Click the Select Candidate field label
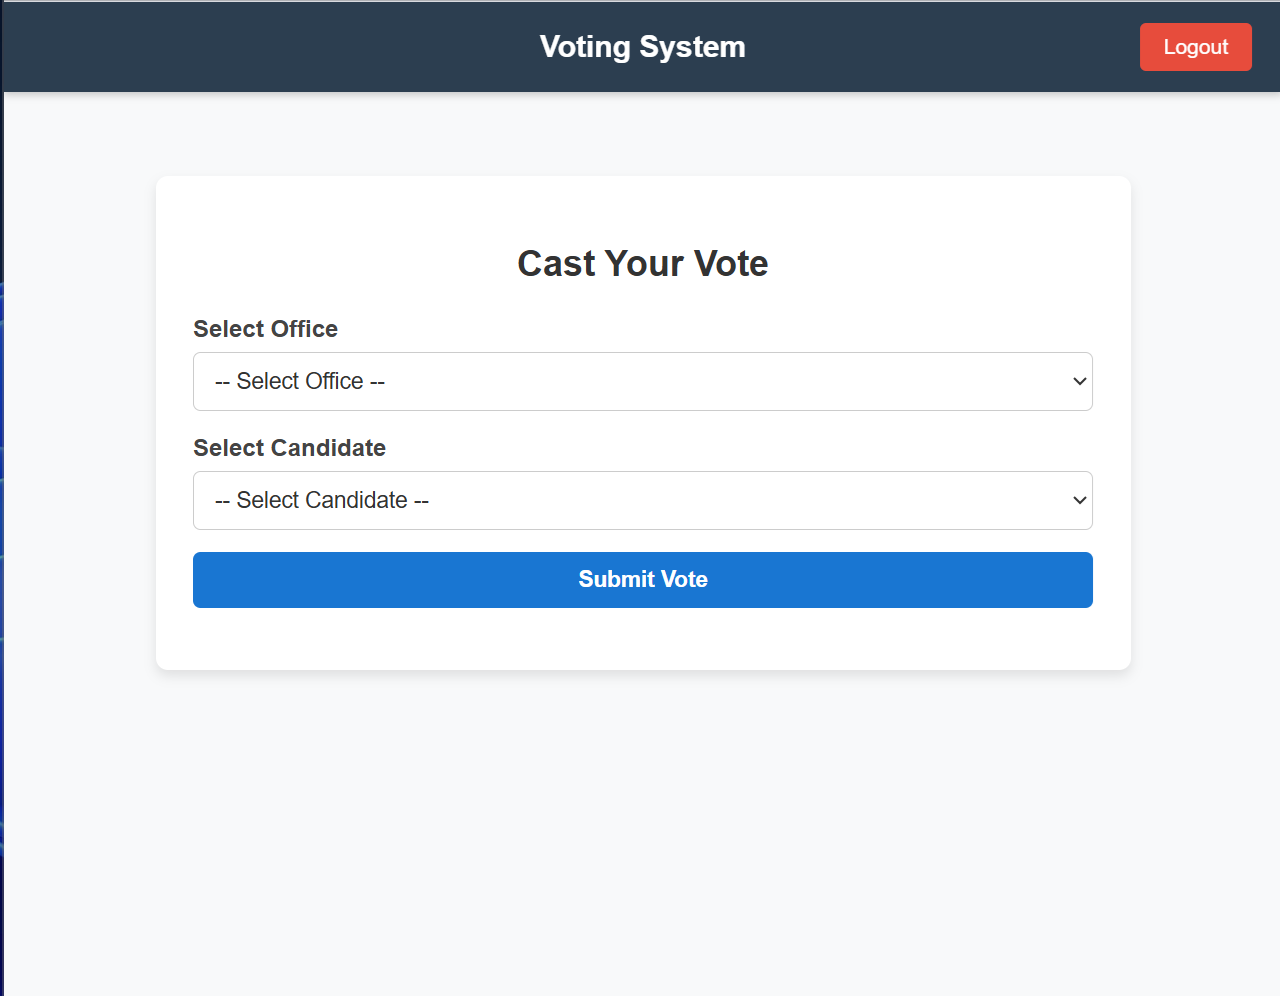 (289, 448)
